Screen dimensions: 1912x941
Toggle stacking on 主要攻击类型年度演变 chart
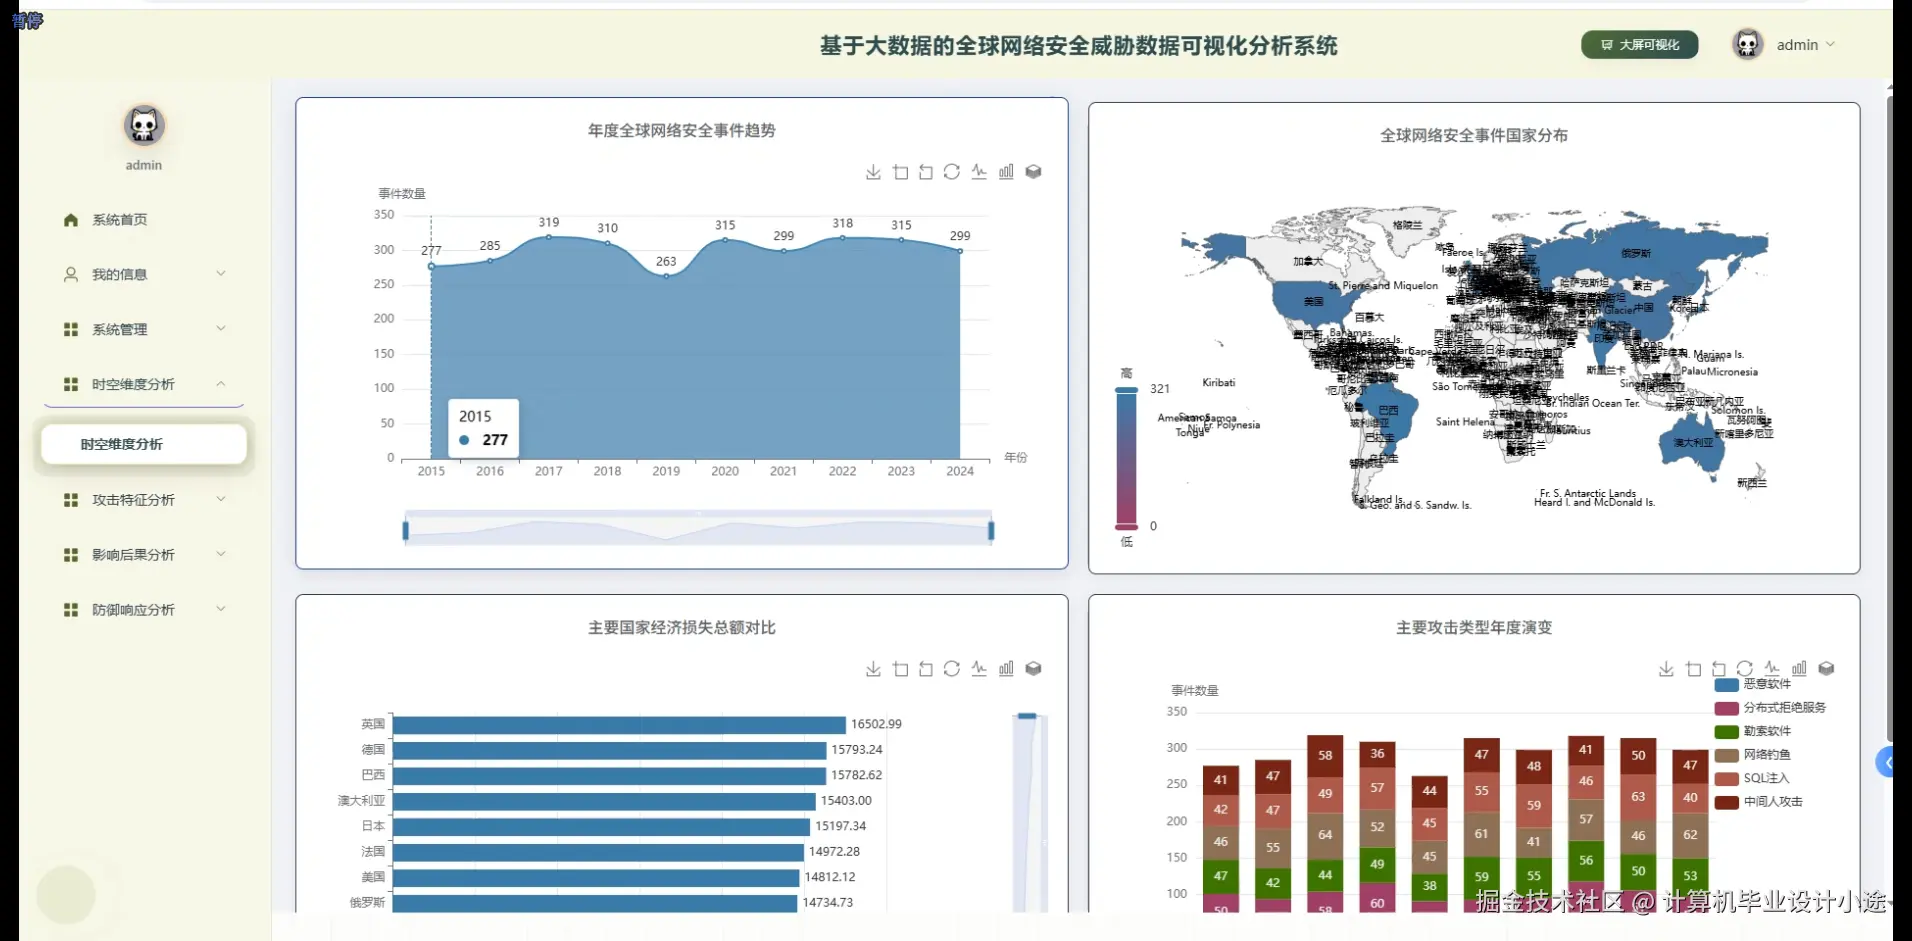click(1826, 669)
